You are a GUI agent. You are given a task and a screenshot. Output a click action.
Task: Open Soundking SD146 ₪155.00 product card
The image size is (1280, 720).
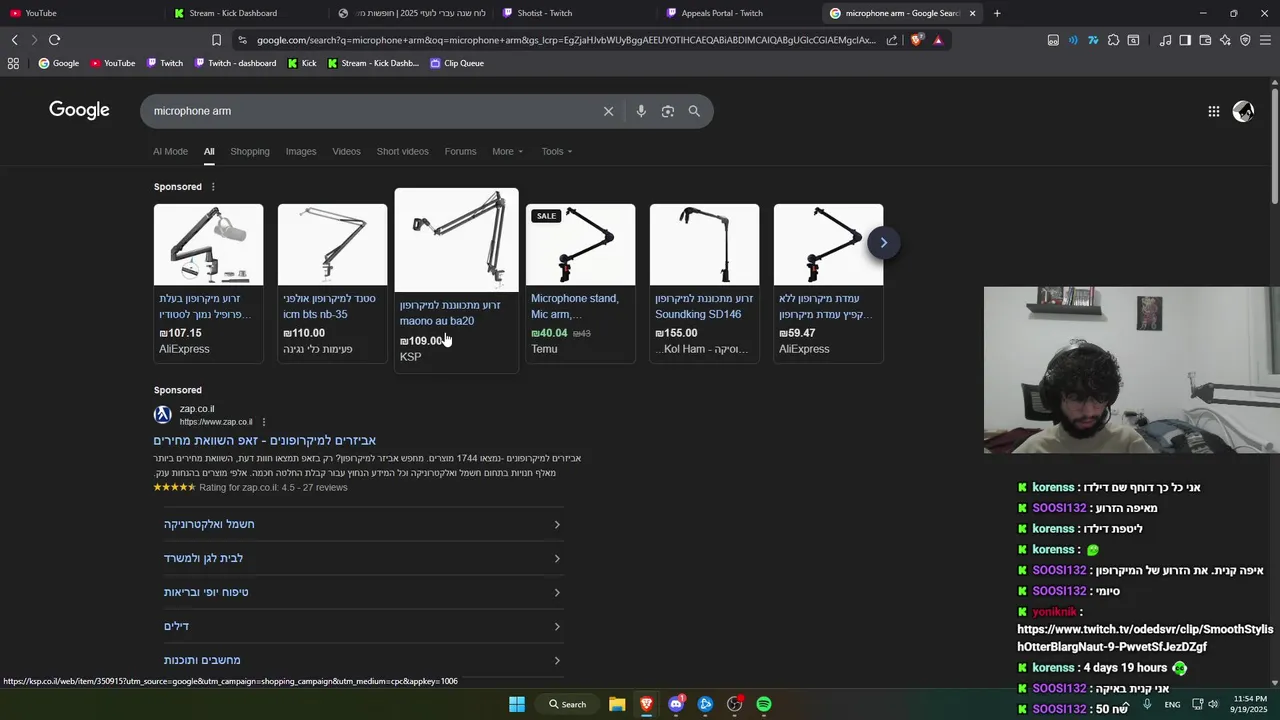click(704, 282)
